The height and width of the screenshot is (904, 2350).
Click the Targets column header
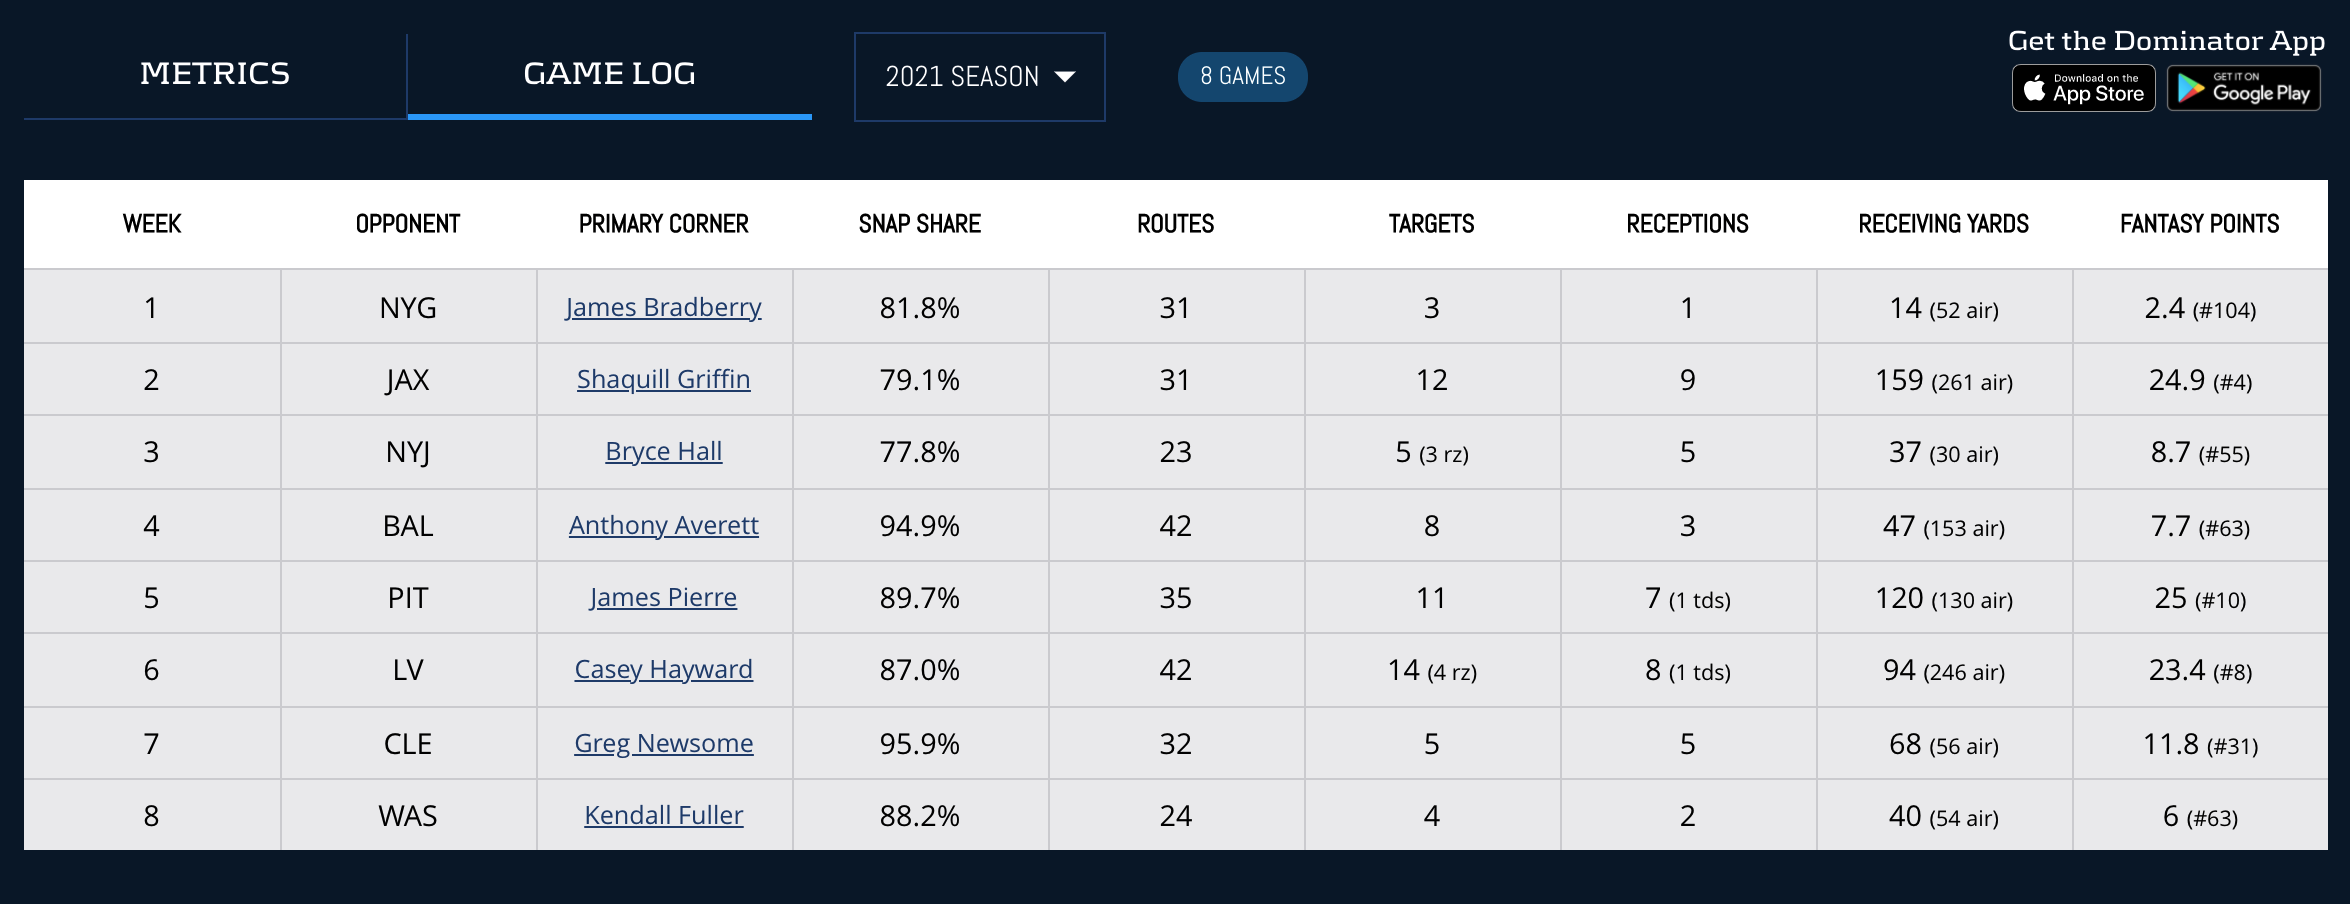(1431, 224)
